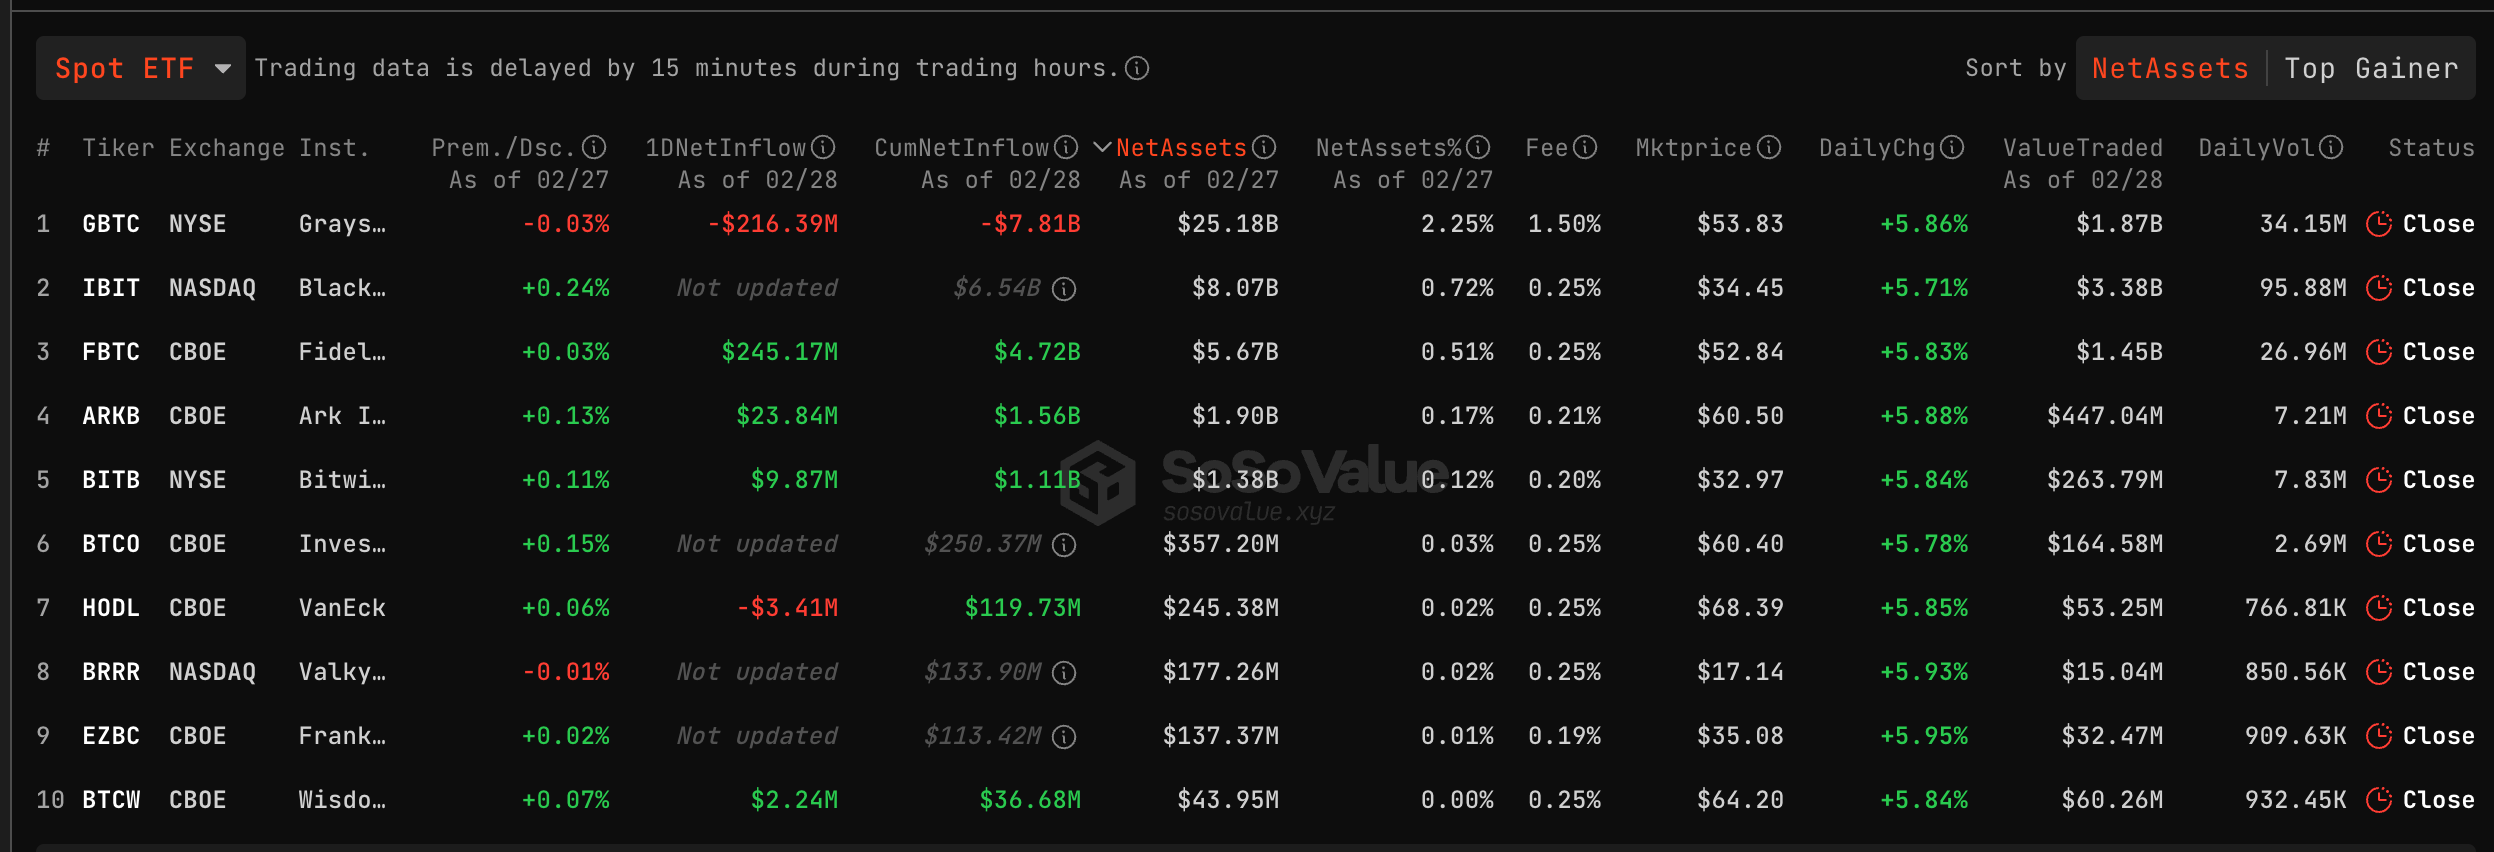Open the Spot ETF dropdown

(141, 68)
